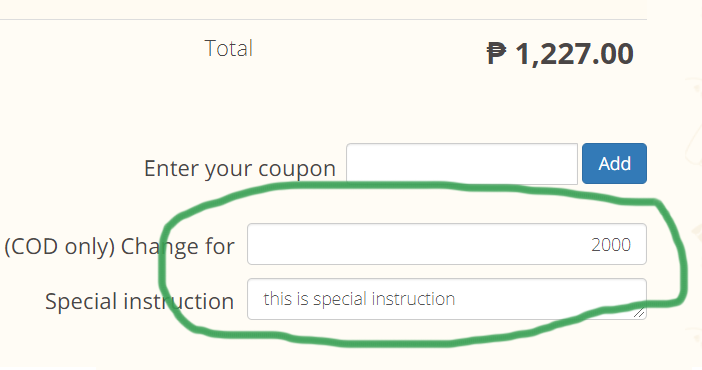Image resolution: width=702 pixels, height=370 pixels.
Task: Click the word "Add" on the blue button
Action: tap(615, 163)
